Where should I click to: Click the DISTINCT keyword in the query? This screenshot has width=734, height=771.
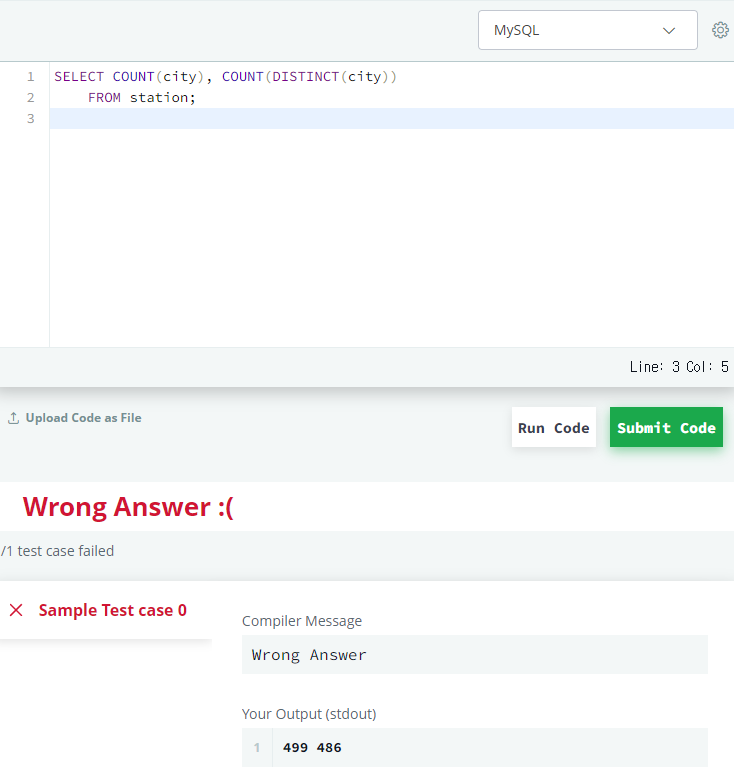(x=305, y=77)
